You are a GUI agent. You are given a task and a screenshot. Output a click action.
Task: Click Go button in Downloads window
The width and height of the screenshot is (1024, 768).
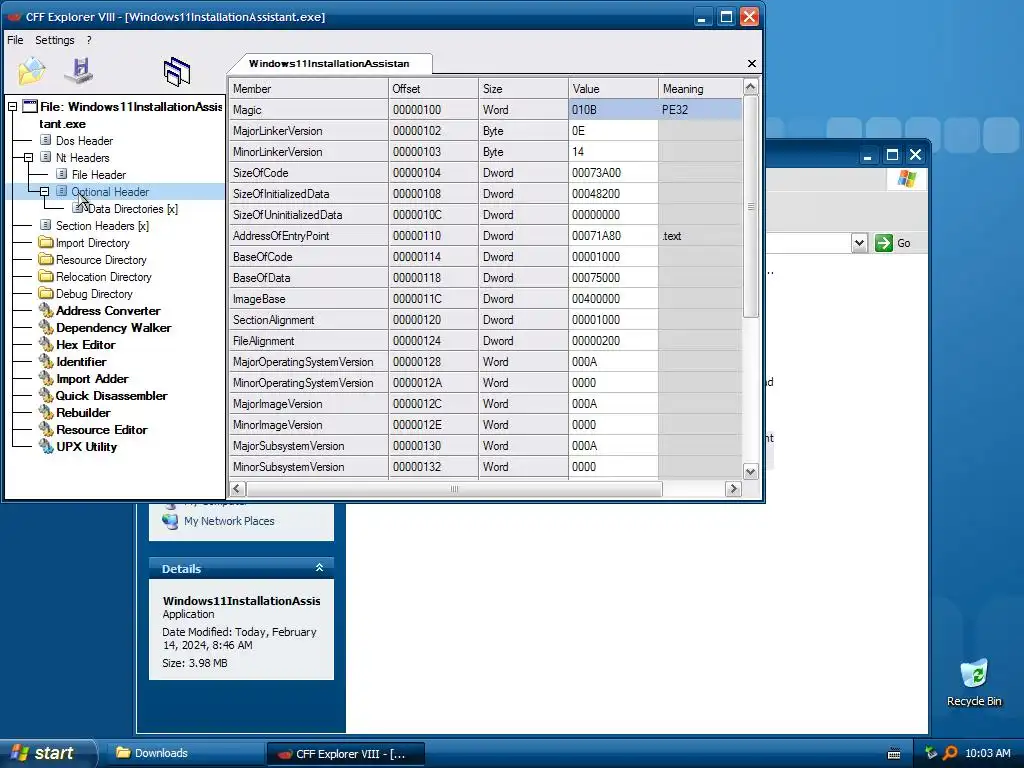click(893, 243)
